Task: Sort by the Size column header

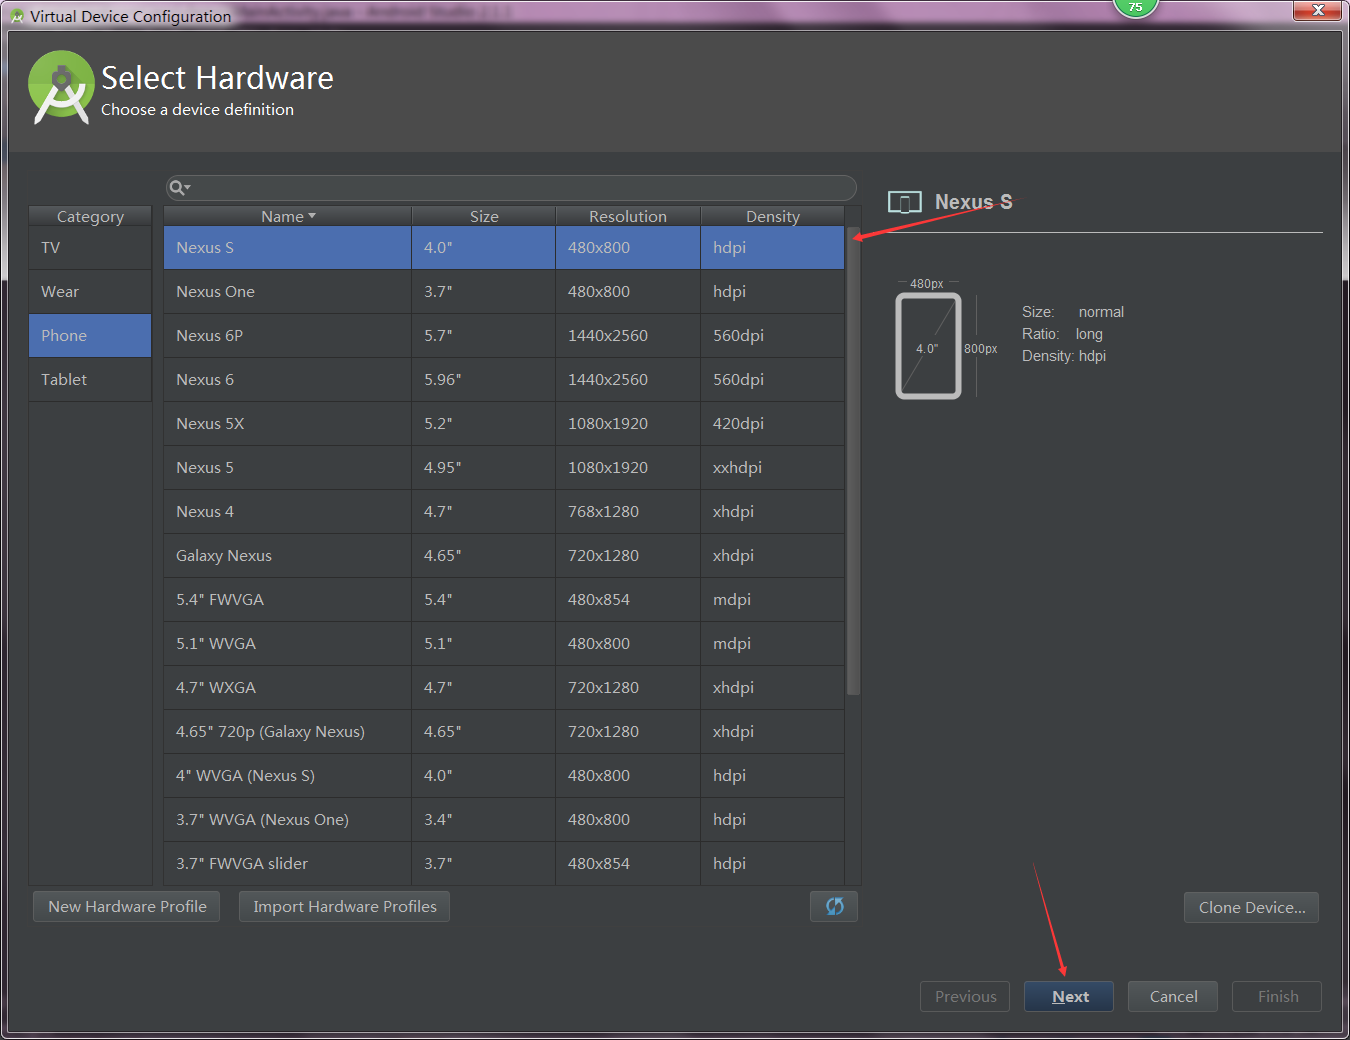Action: pyautogui.click(x=484, y=216)
